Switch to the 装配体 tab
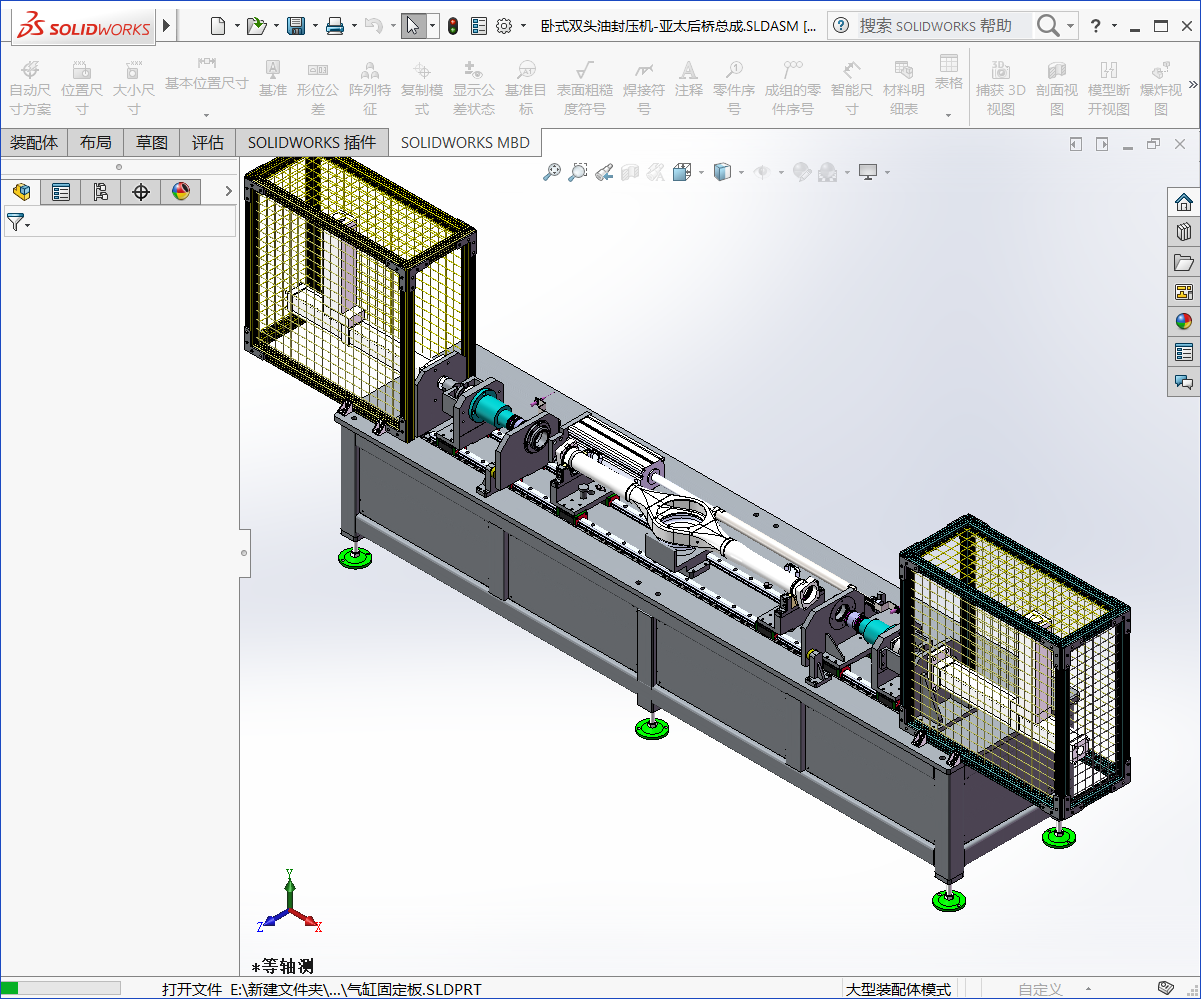The image size is (1201, 999). 34,143
